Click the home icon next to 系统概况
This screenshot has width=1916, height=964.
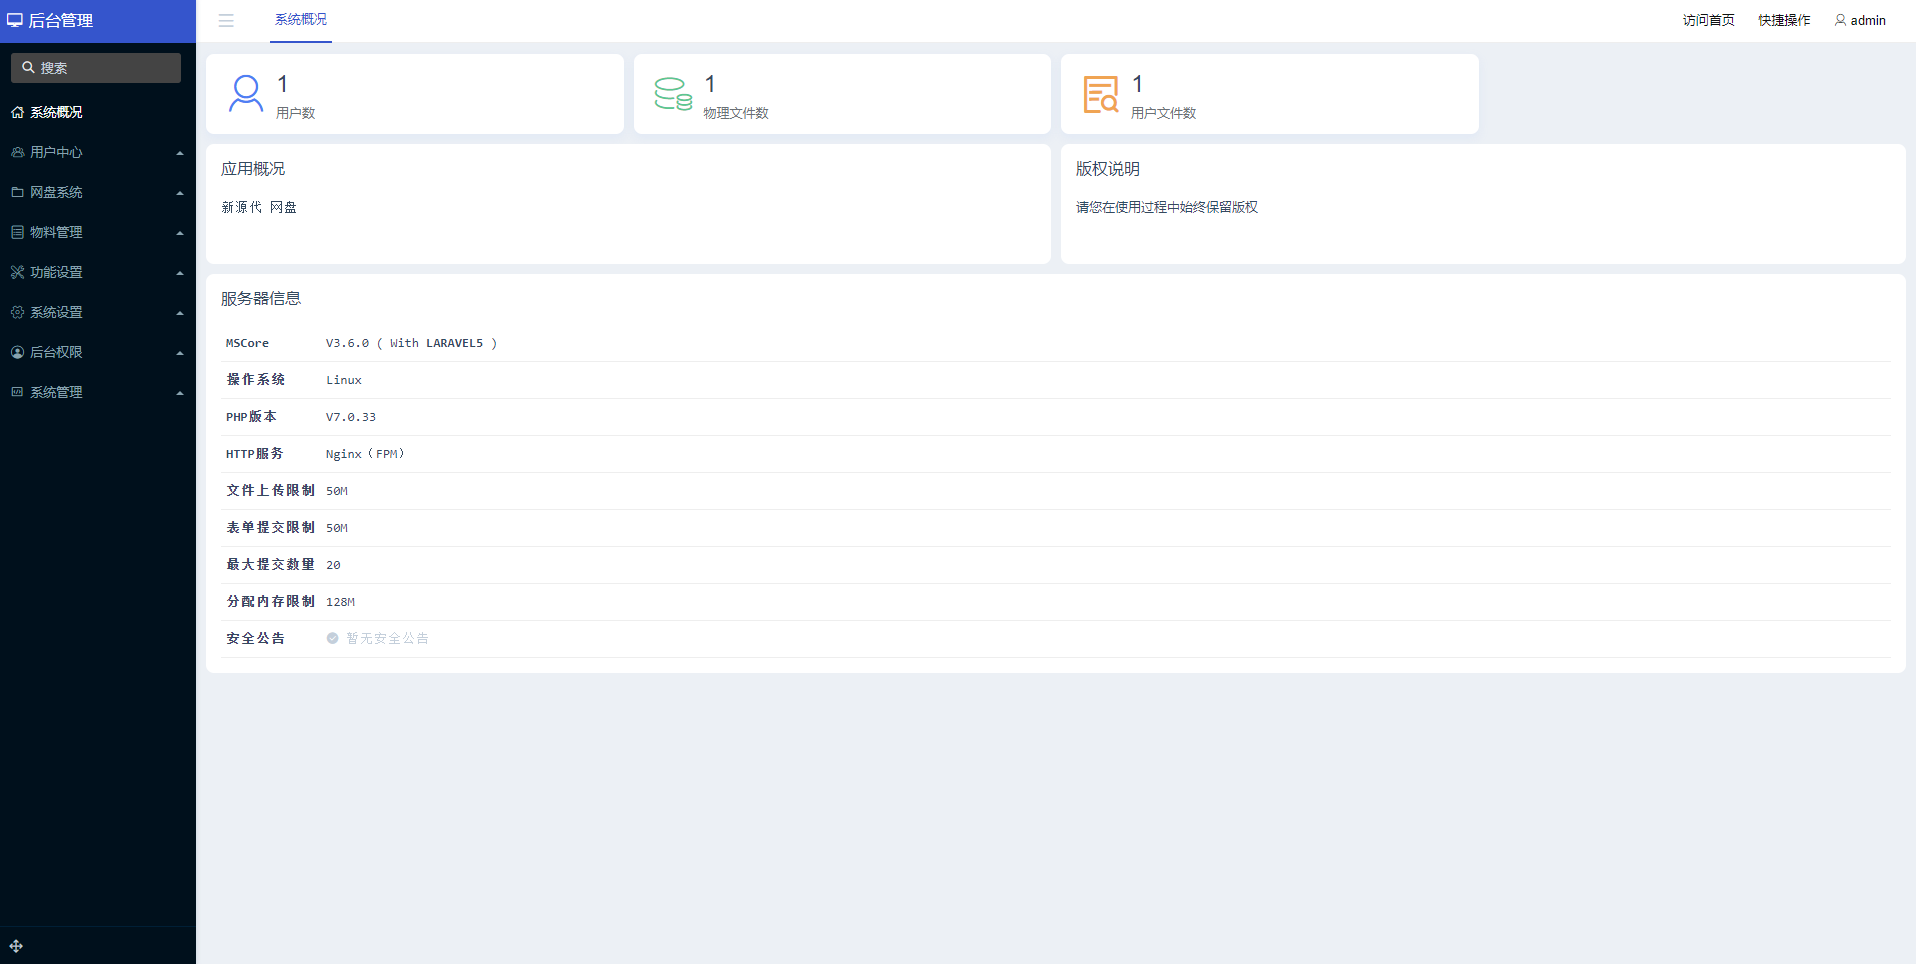click(17, 112)
